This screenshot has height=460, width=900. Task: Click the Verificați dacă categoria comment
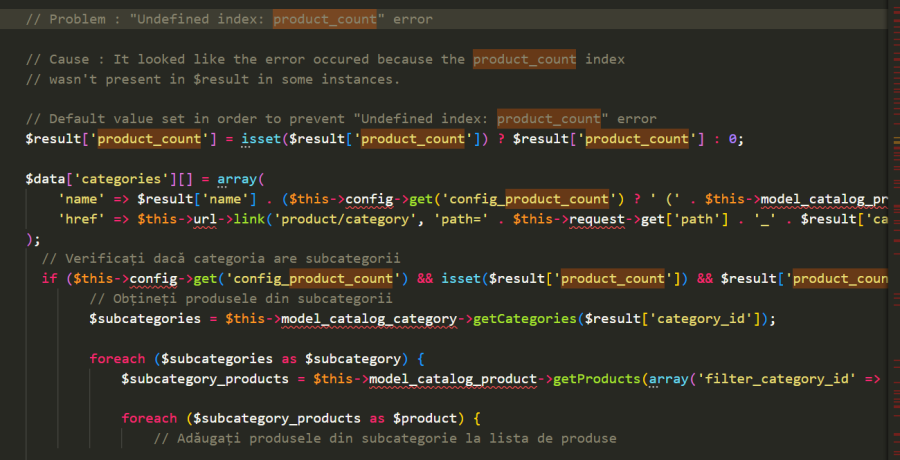coord(221,258)
